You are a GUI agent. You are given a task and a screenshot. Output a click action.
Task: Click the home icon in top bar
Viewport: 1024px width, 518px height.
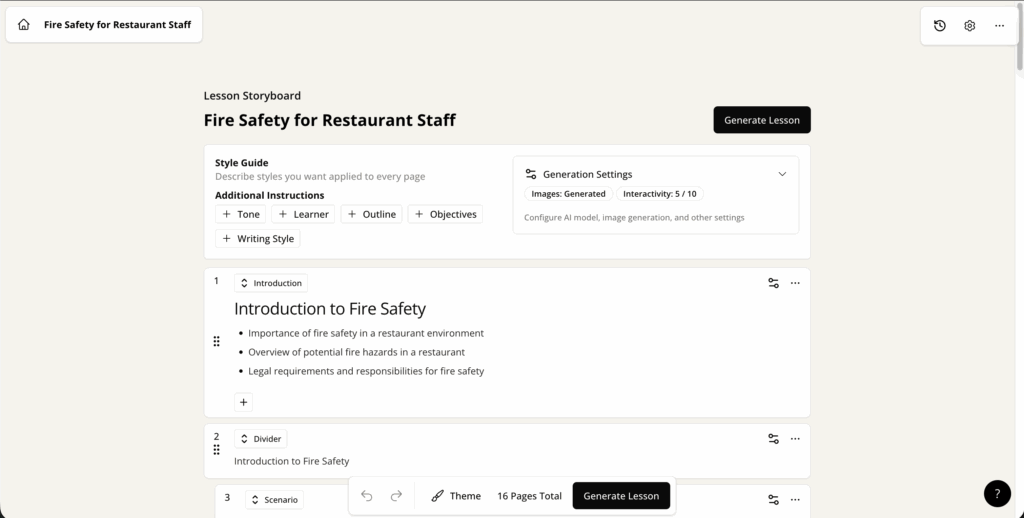pyautogui.click(x=24, y=25)
